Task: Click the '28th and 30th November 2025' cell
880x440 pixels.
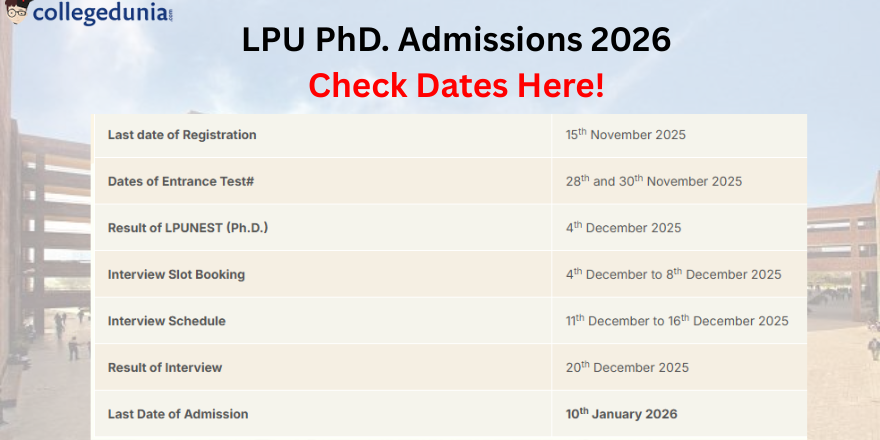Action: pyautogui.click(x=654, y=181)
